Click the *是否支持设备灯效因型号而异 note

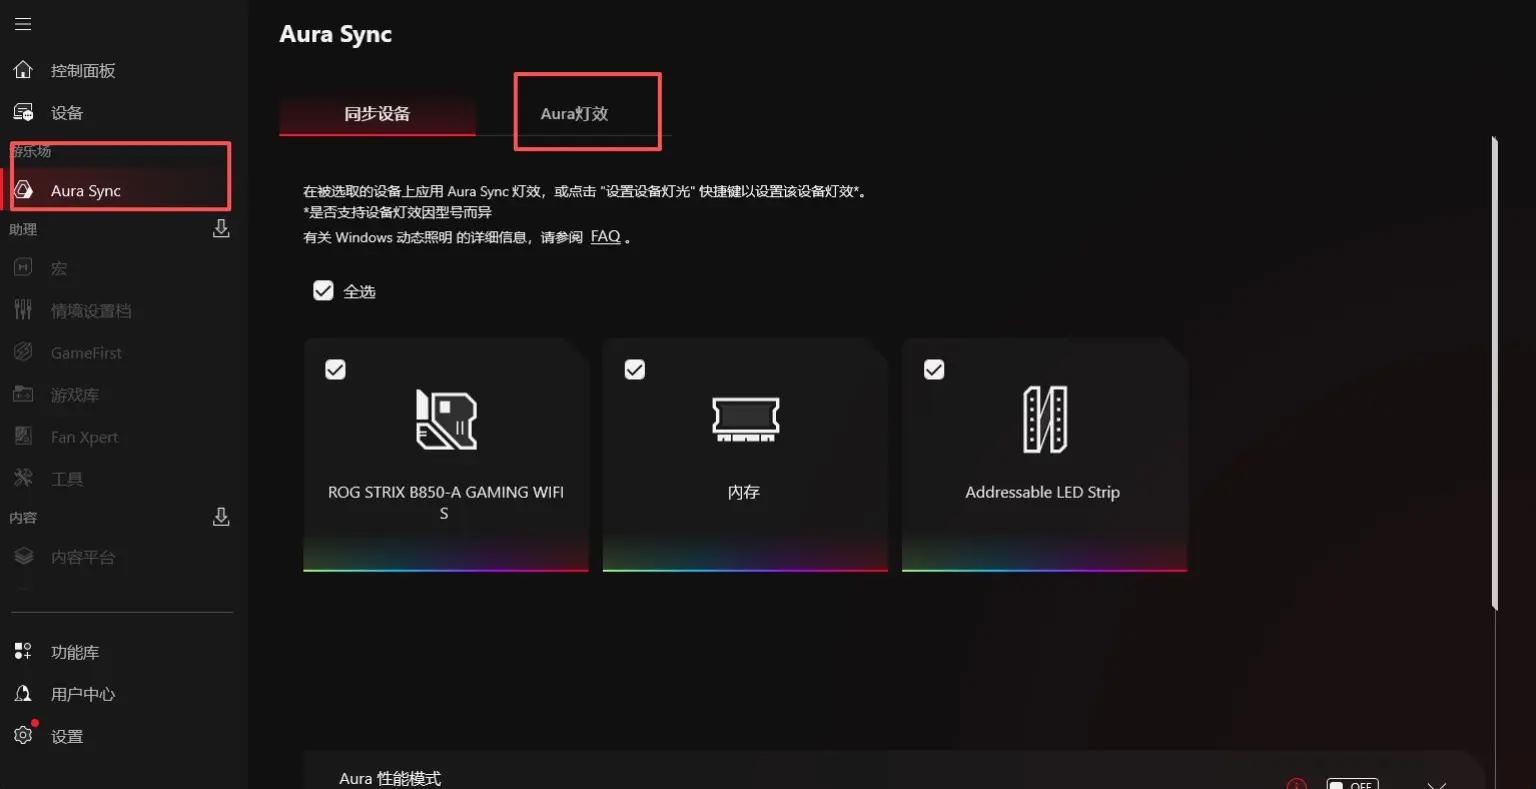click(397, 213)
